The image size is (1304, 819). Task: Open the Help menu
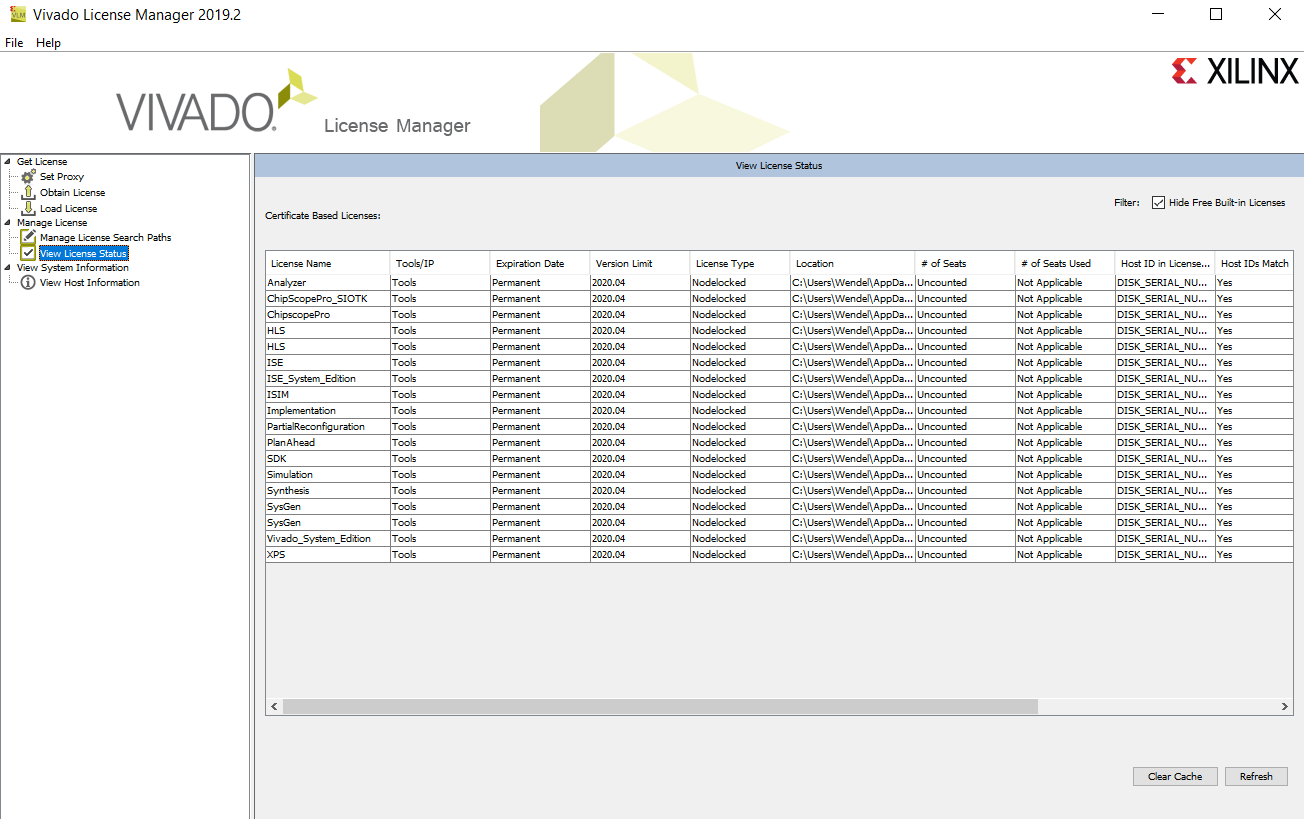[48, 43]
